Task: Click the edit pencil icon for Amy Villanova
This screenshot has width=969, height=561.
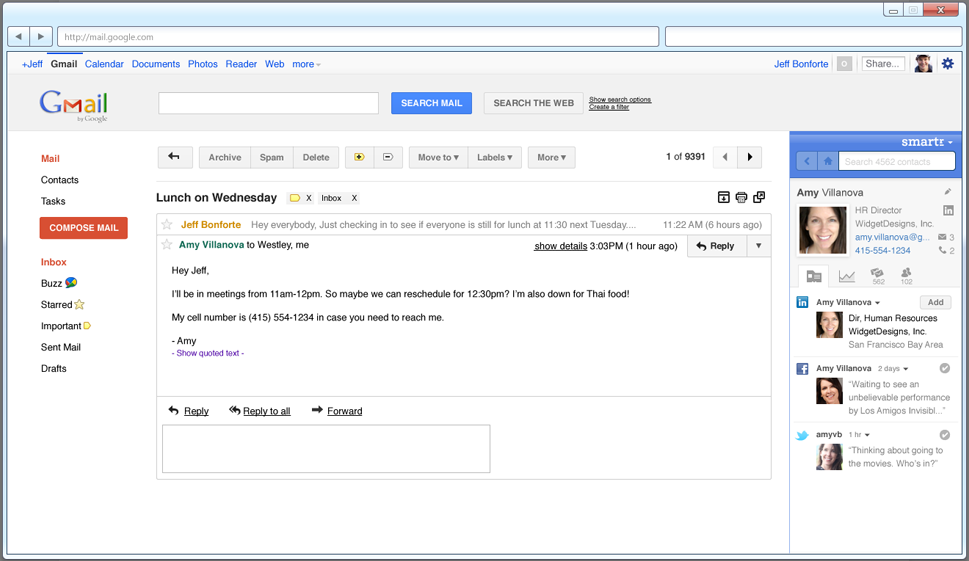Action: tap(947, 192)
